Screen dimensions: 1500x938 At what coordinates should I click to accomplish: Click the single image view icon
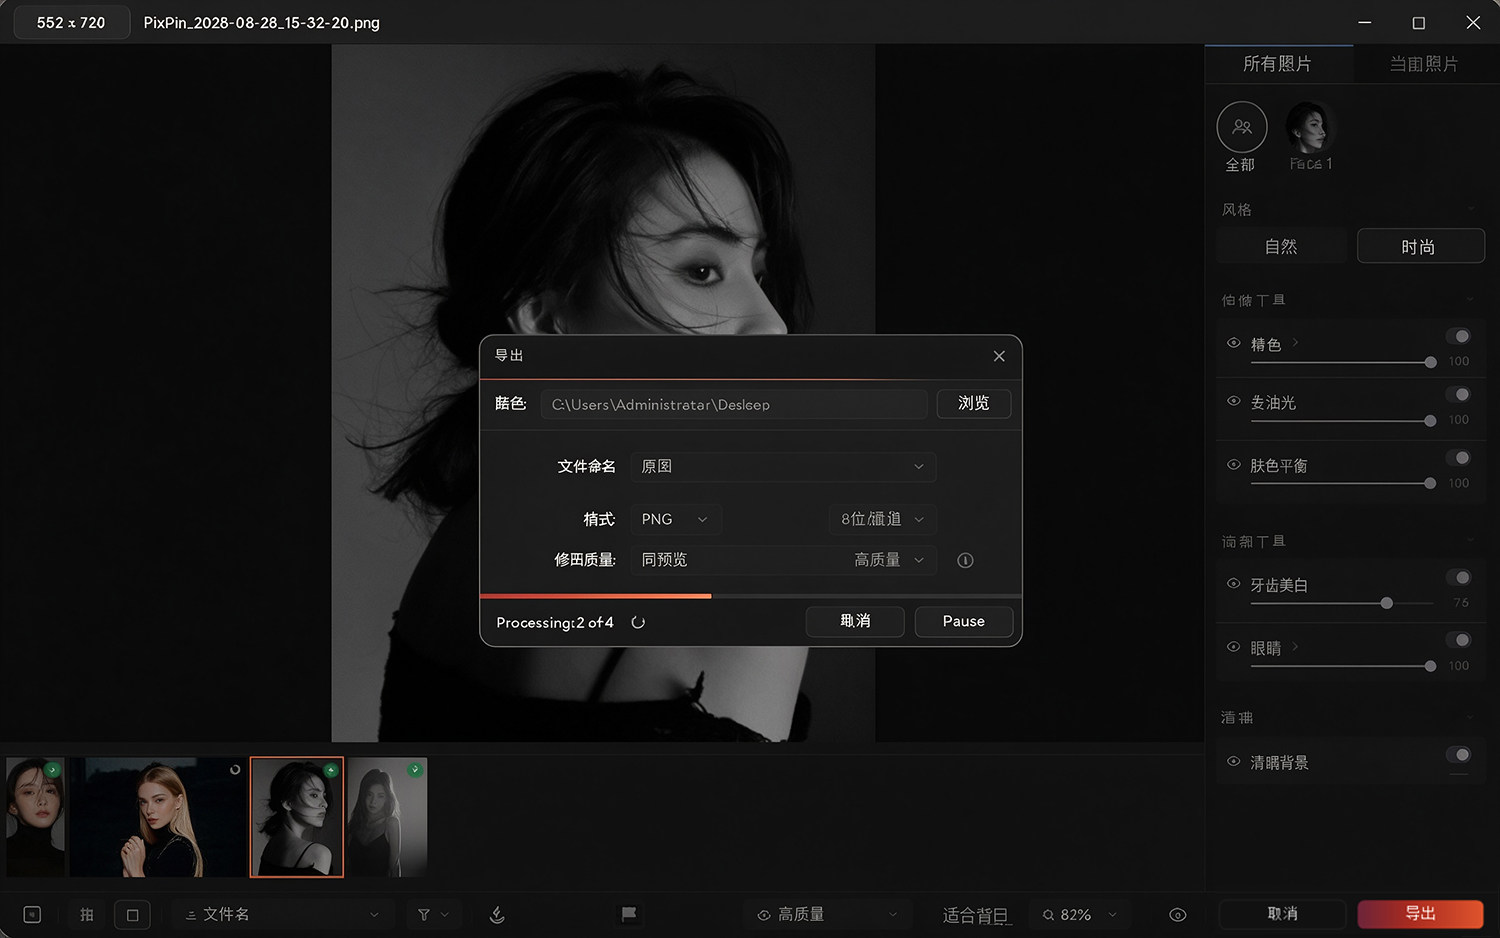132,914
